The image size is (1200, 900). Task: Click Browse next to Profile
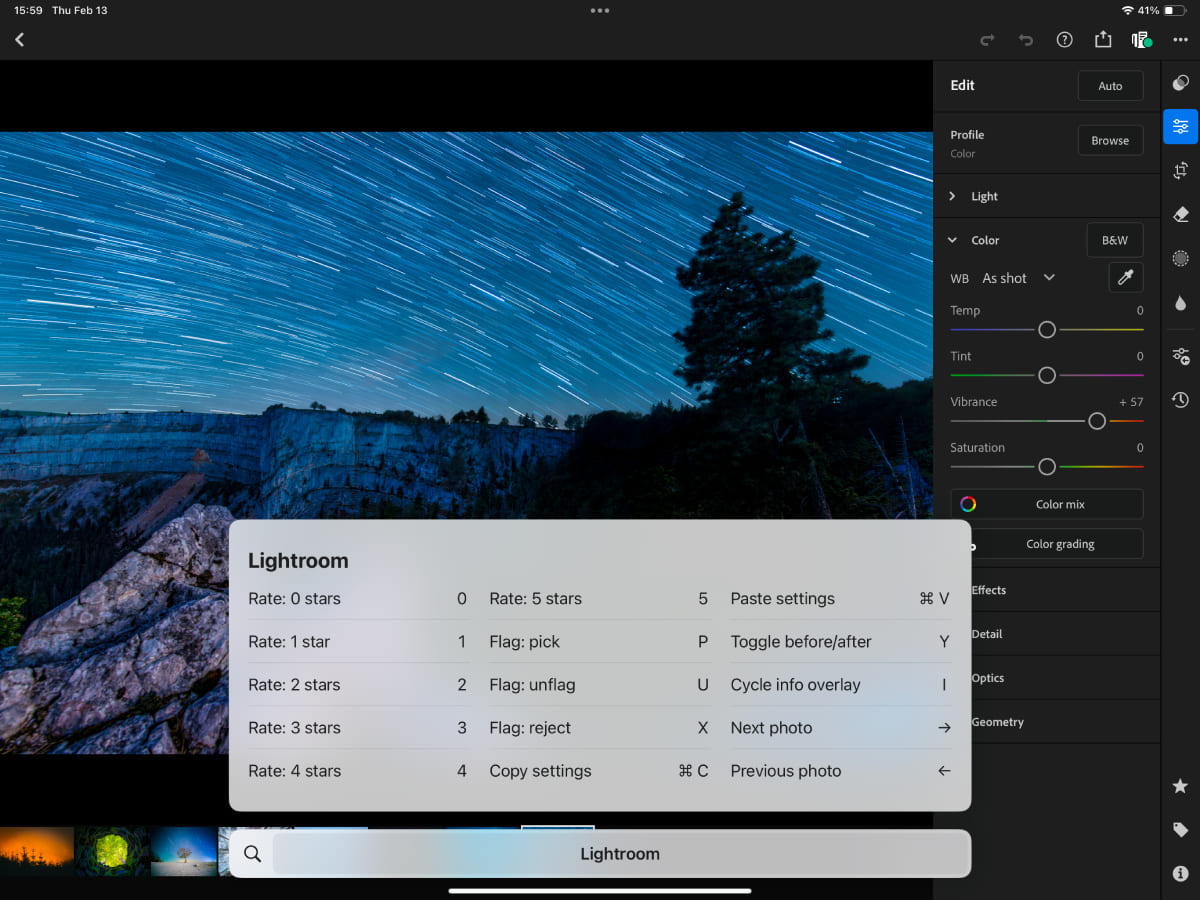[1110, 141]
